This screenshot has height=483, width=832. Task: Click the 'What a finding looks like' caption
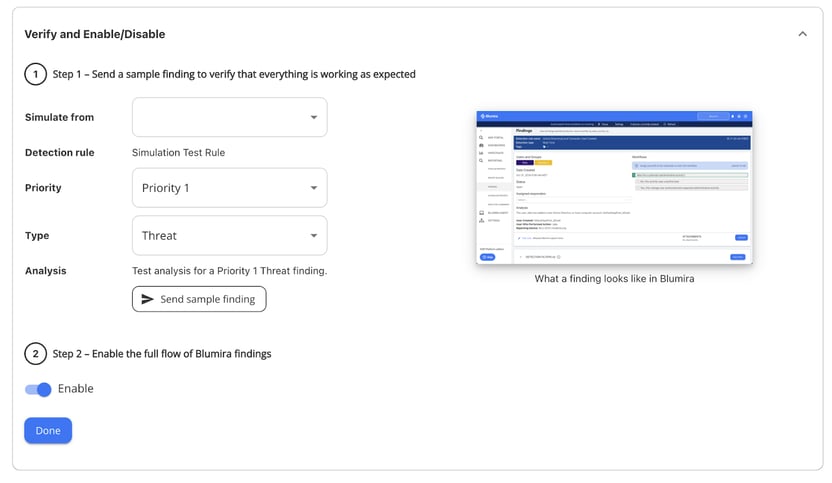614,279
